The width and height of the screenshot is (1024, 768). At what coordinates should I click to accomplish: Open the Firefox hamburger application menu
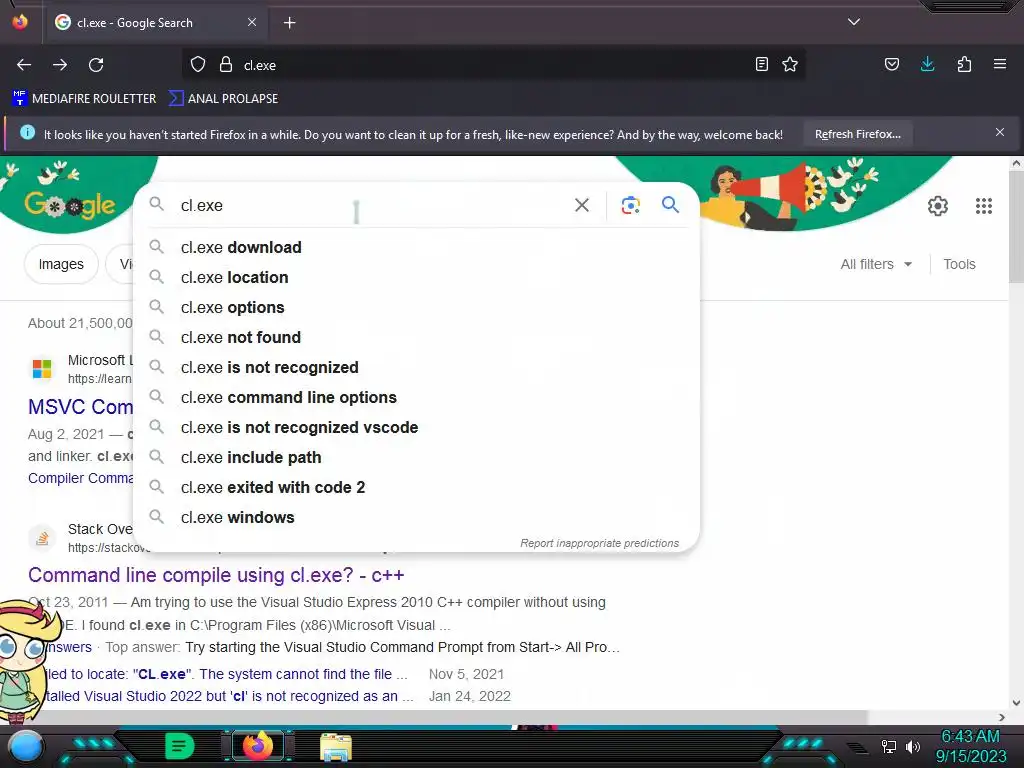pyautogui.click(x=1000, y=64)
